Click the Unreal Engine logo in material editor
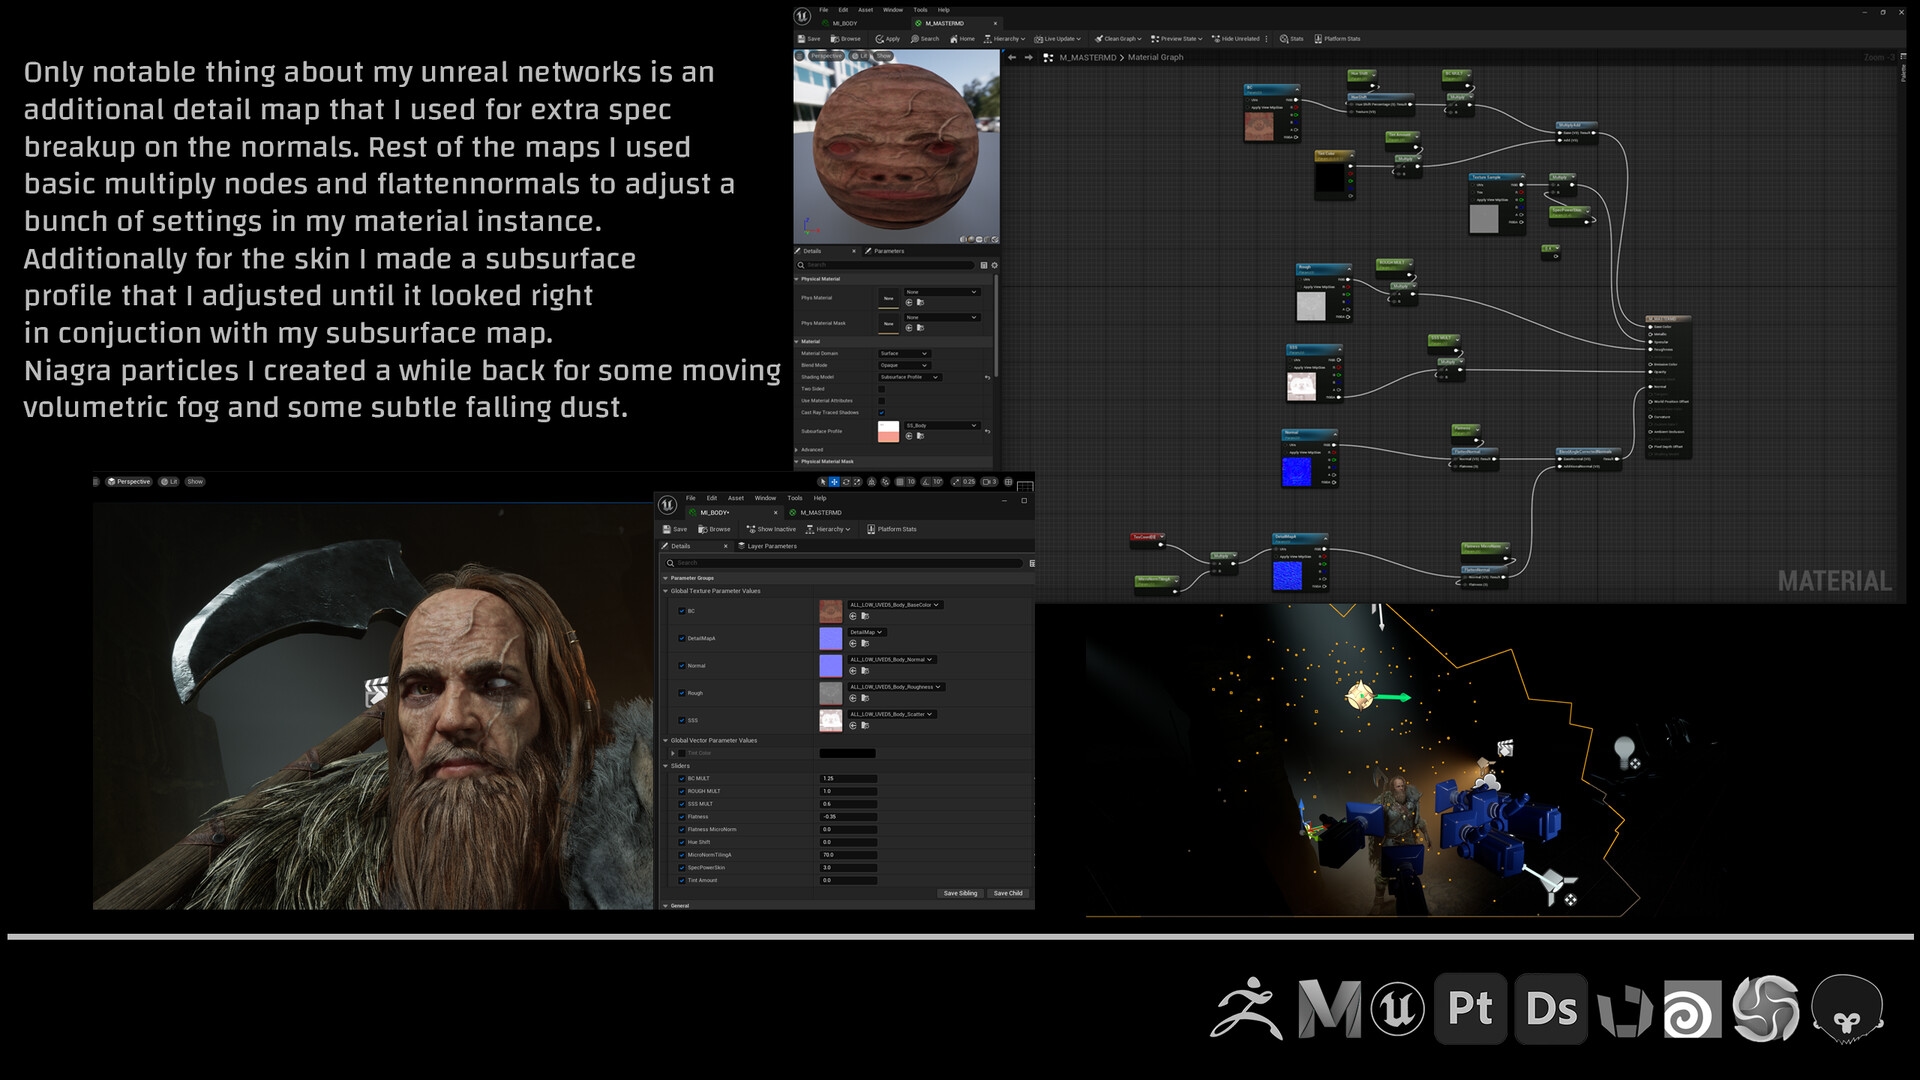Viewport: 1920px width, 1080px height. pyautogui.click(x=802, y=16)
